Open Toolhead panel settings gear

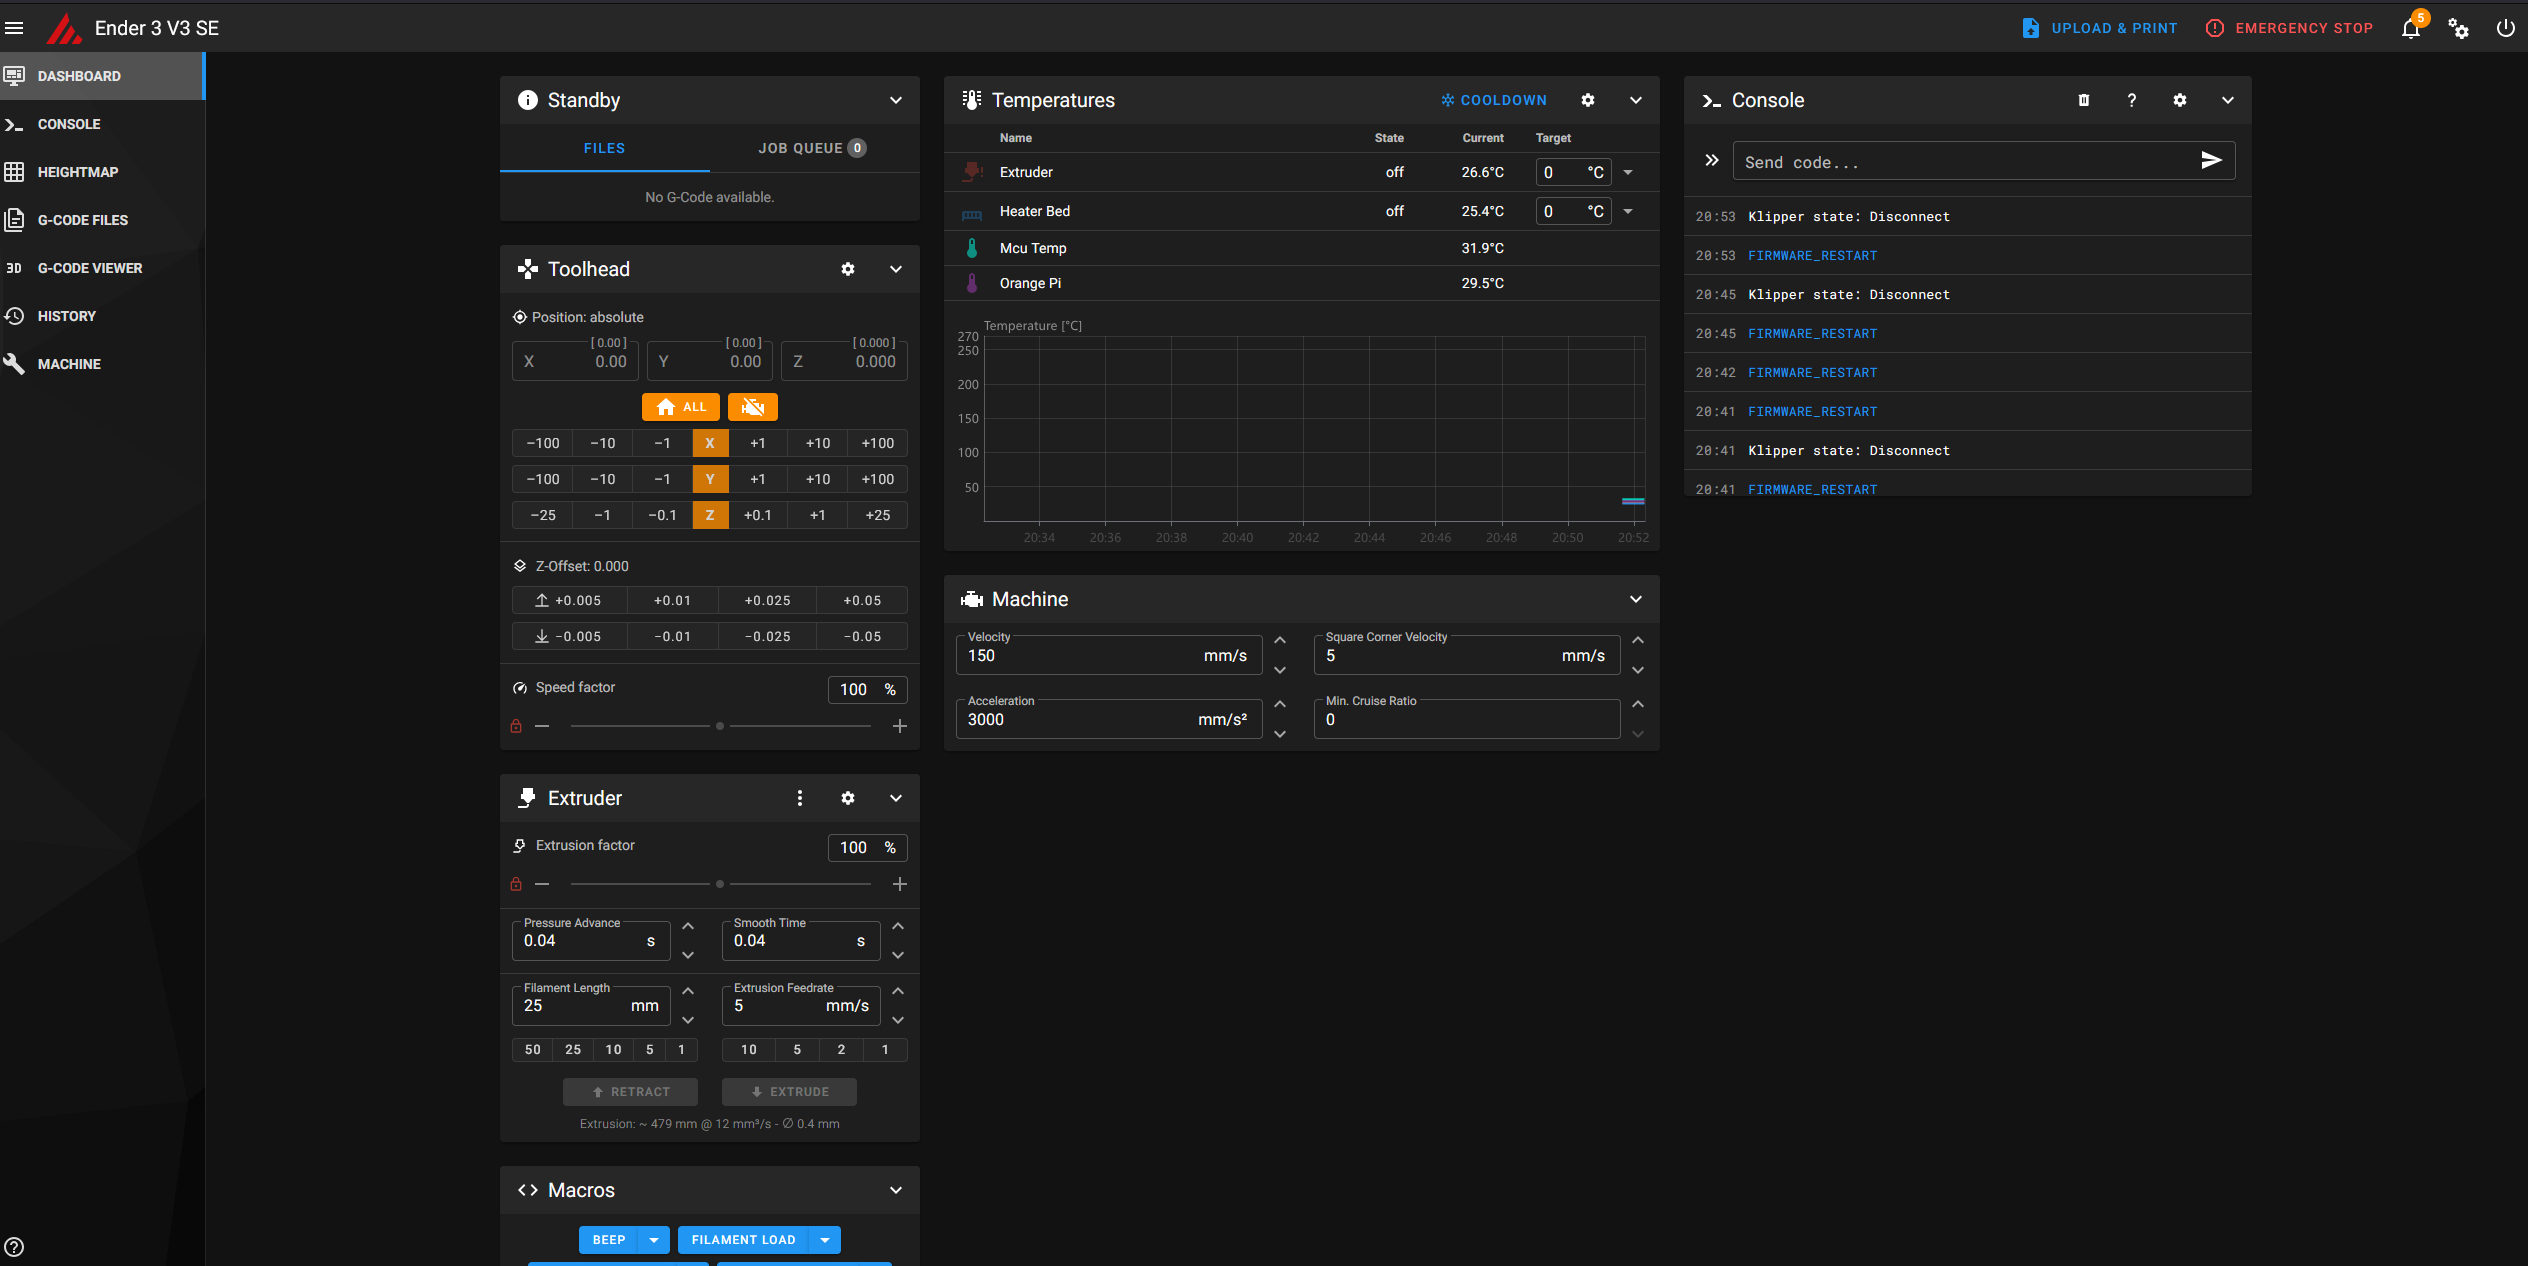click(x=848, y=269)
